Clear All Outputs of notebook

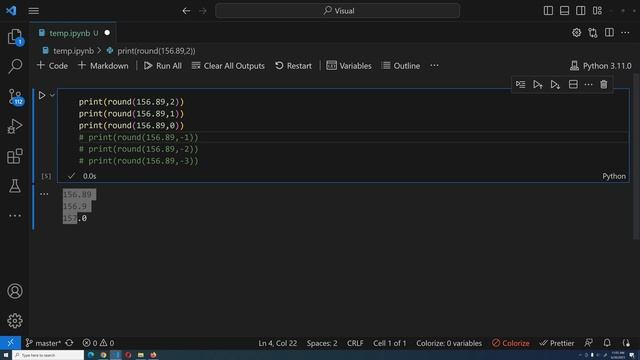click(x=228, y=66)
